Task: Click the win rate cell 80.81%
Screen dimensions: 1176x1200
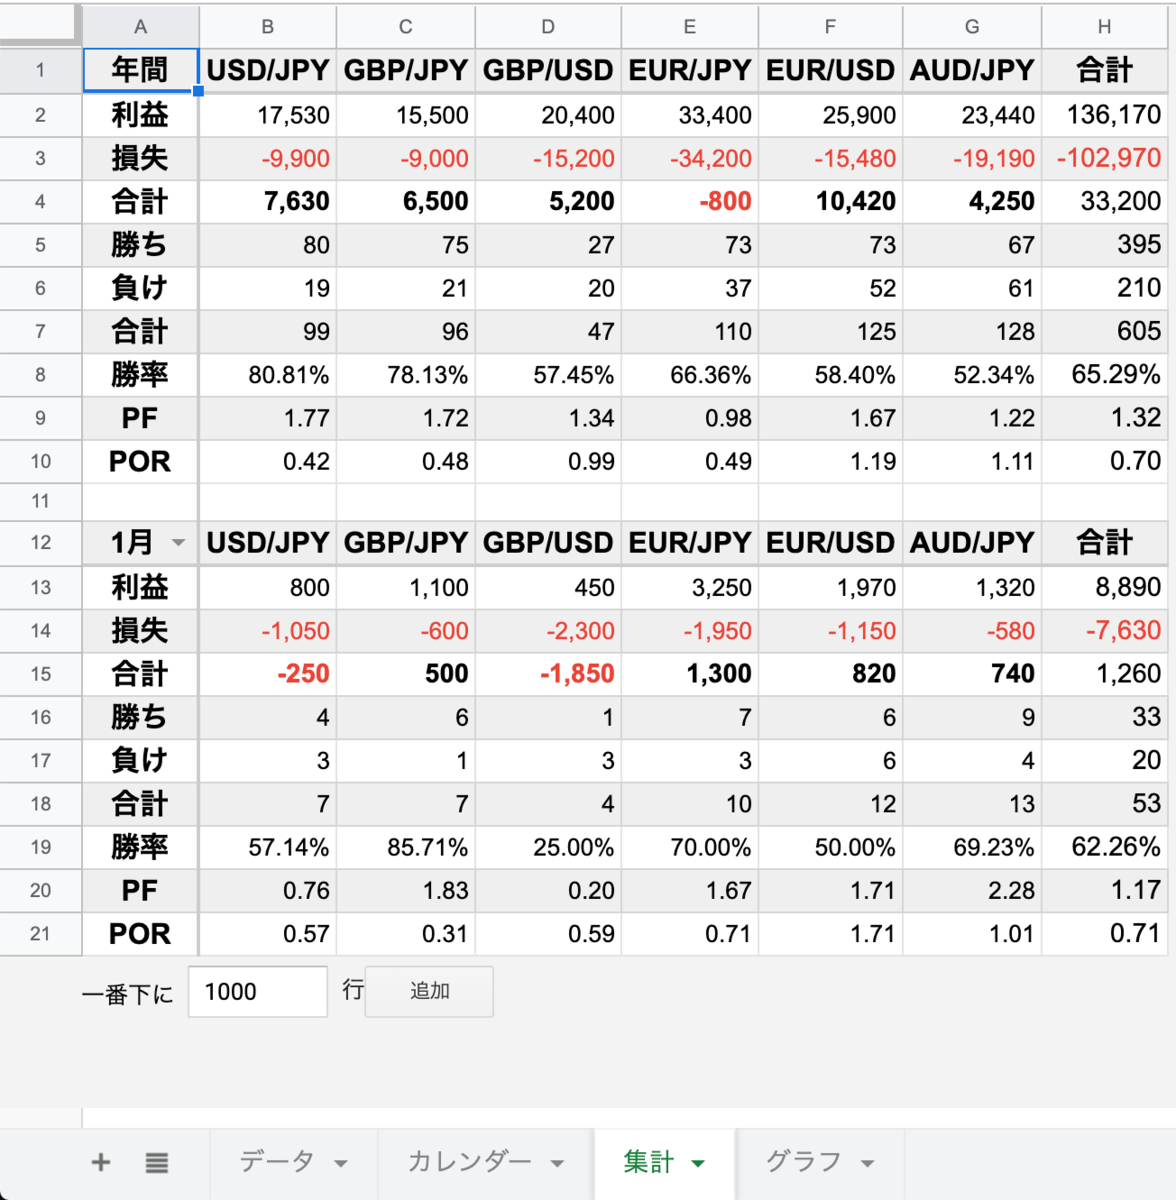Action: 268,375
